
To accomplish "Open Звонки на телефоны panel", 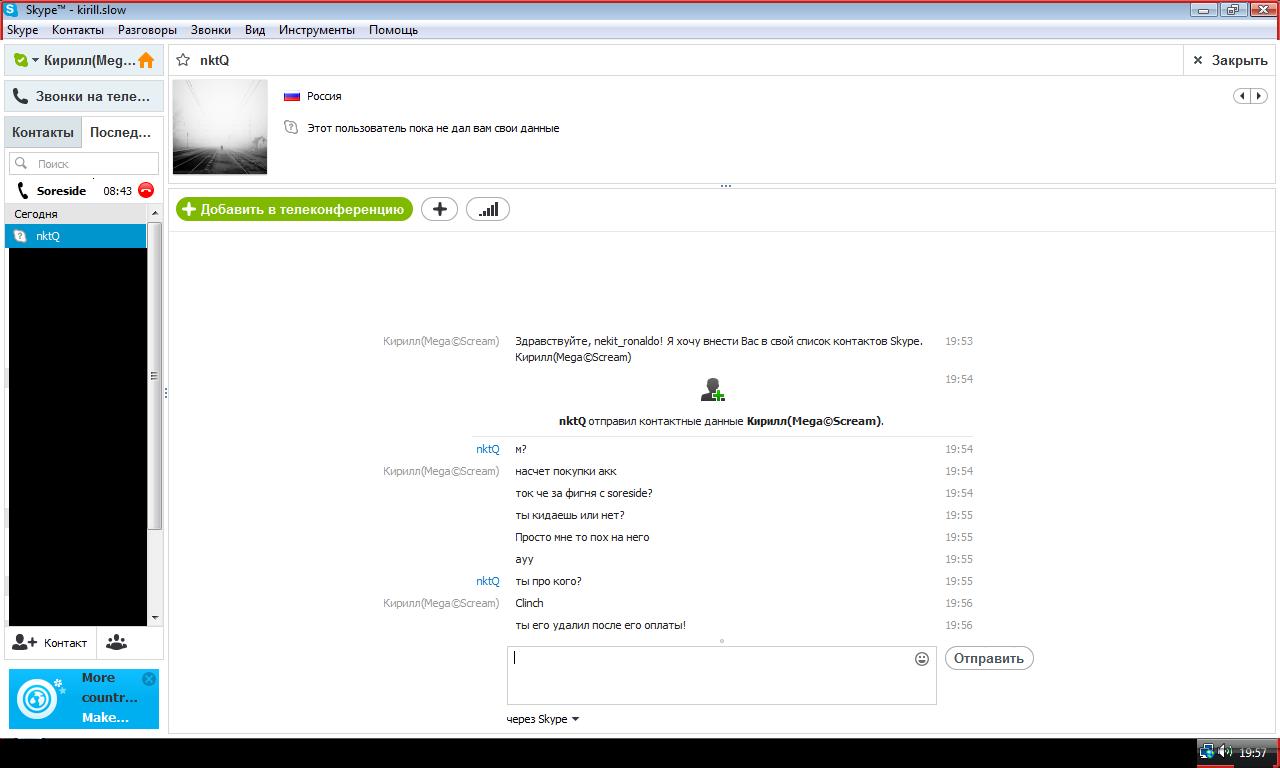I will (x=84, y=96).
